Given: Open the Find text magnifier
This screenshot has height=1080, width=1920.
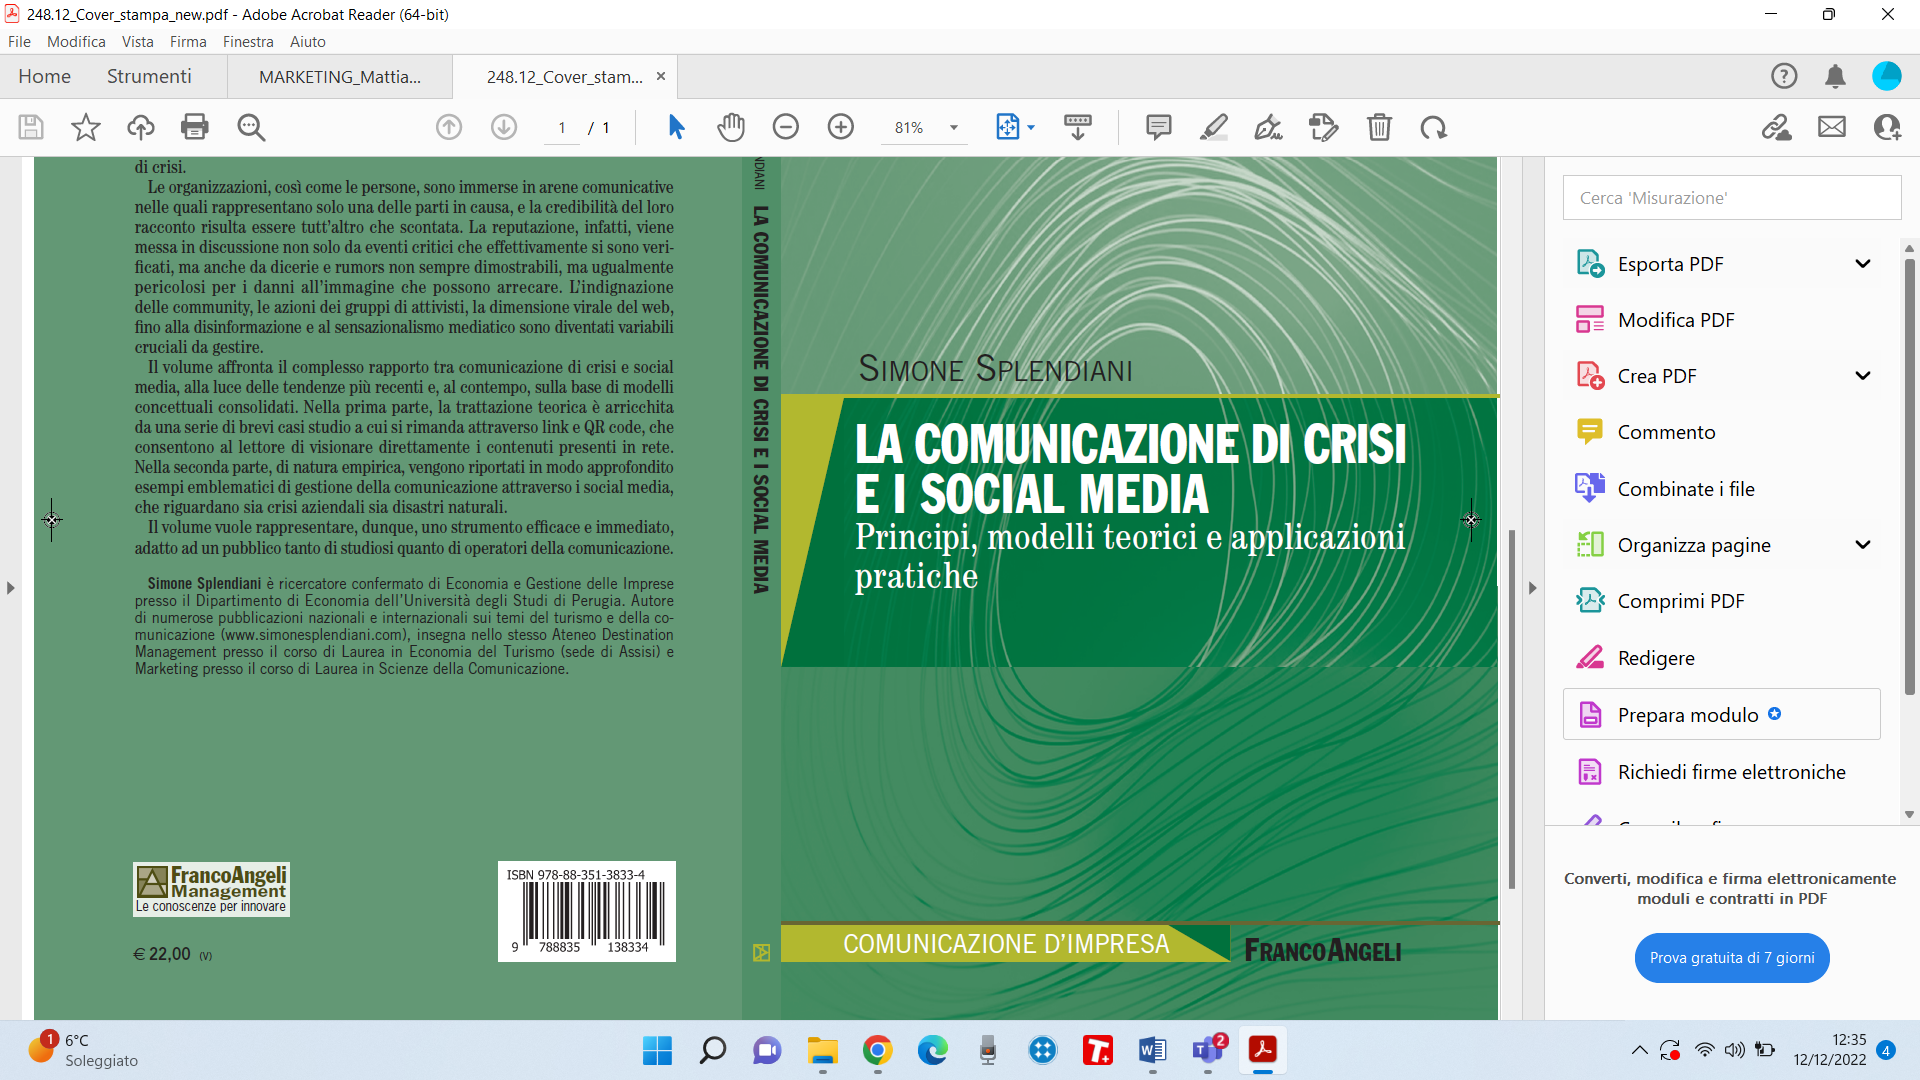Looking at the screenshot, I should (251, 127).
